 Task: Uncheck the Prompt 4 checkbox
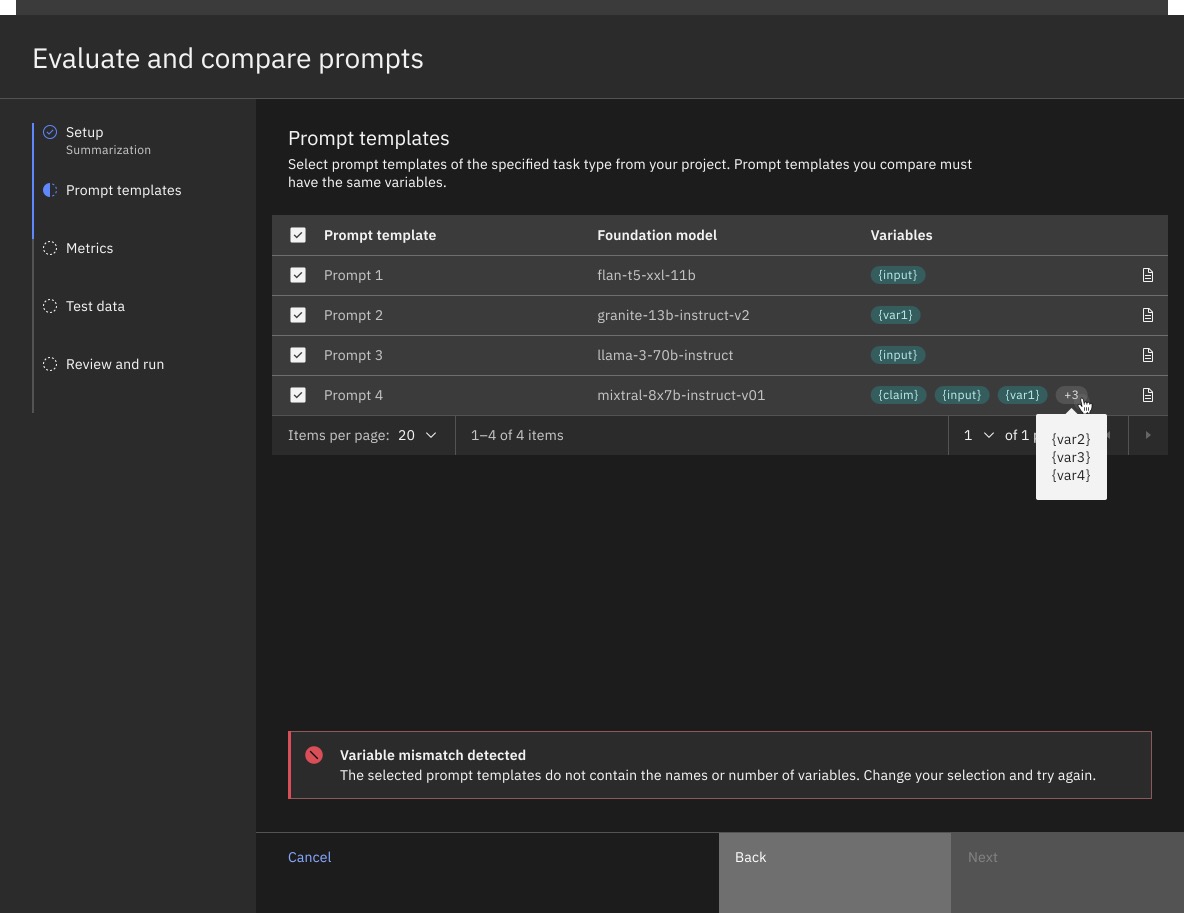(298, 395)
